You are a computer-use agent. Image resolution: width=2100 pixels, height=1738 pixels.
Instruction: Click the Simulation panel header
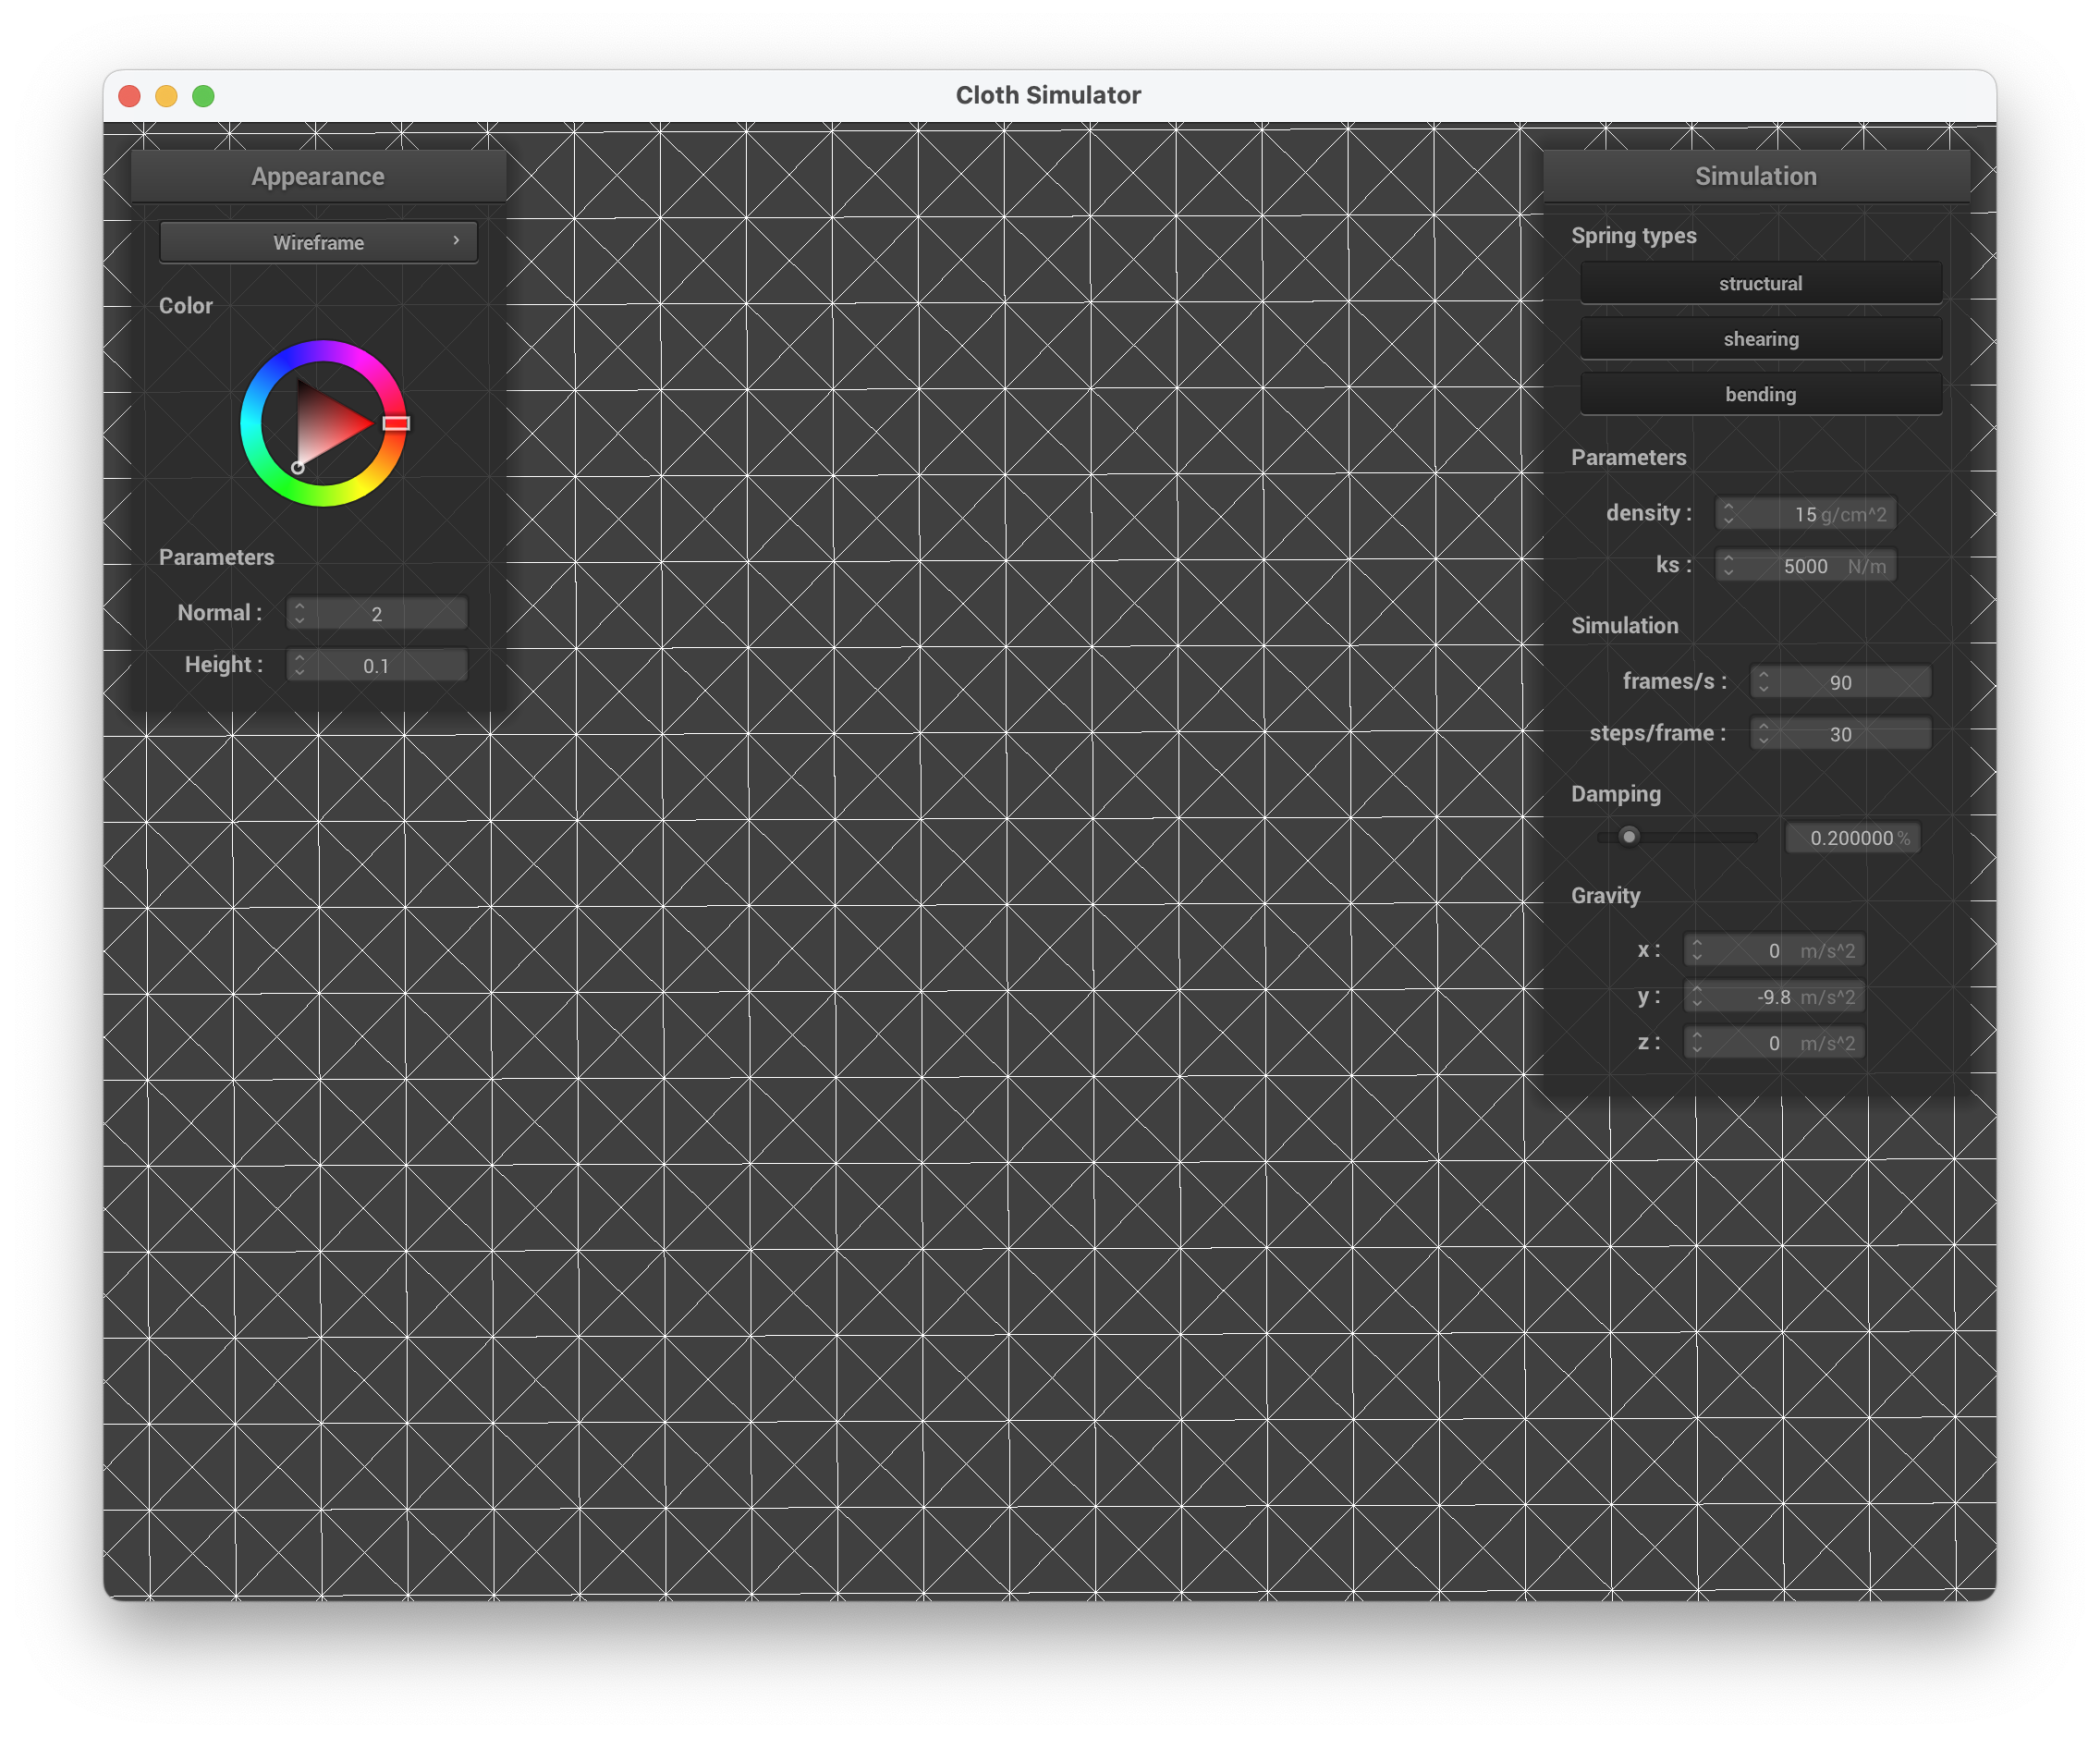(x=1755, y=177)
